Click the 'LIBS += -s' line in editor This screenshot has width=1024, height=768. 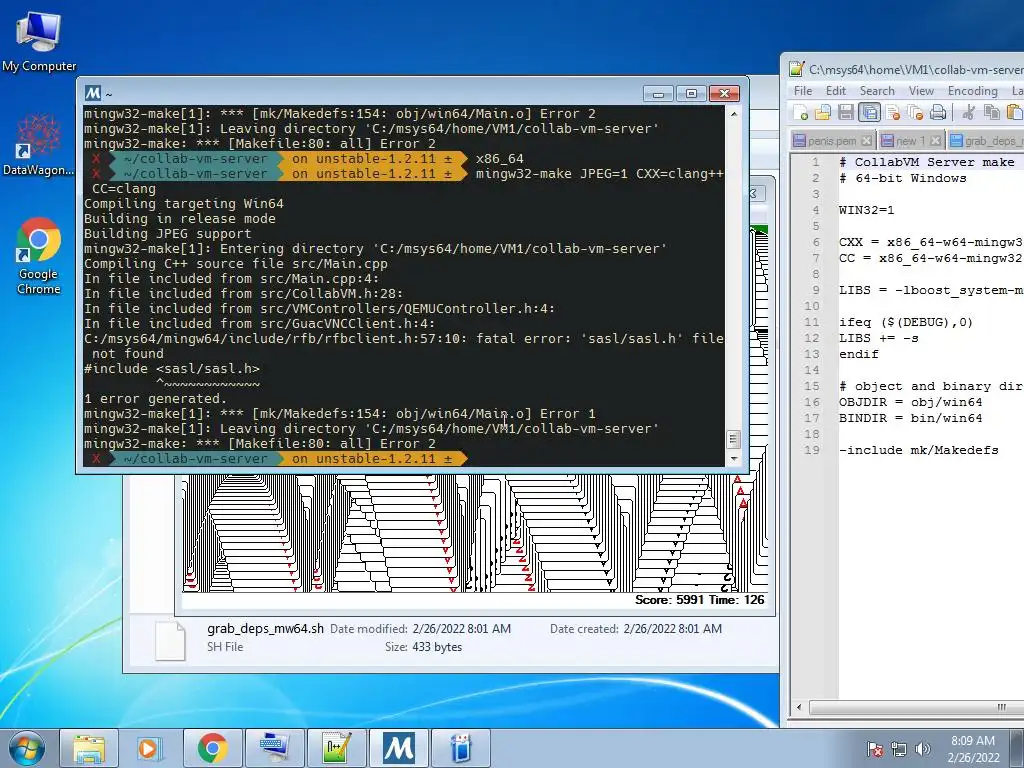tap(878, 338)
